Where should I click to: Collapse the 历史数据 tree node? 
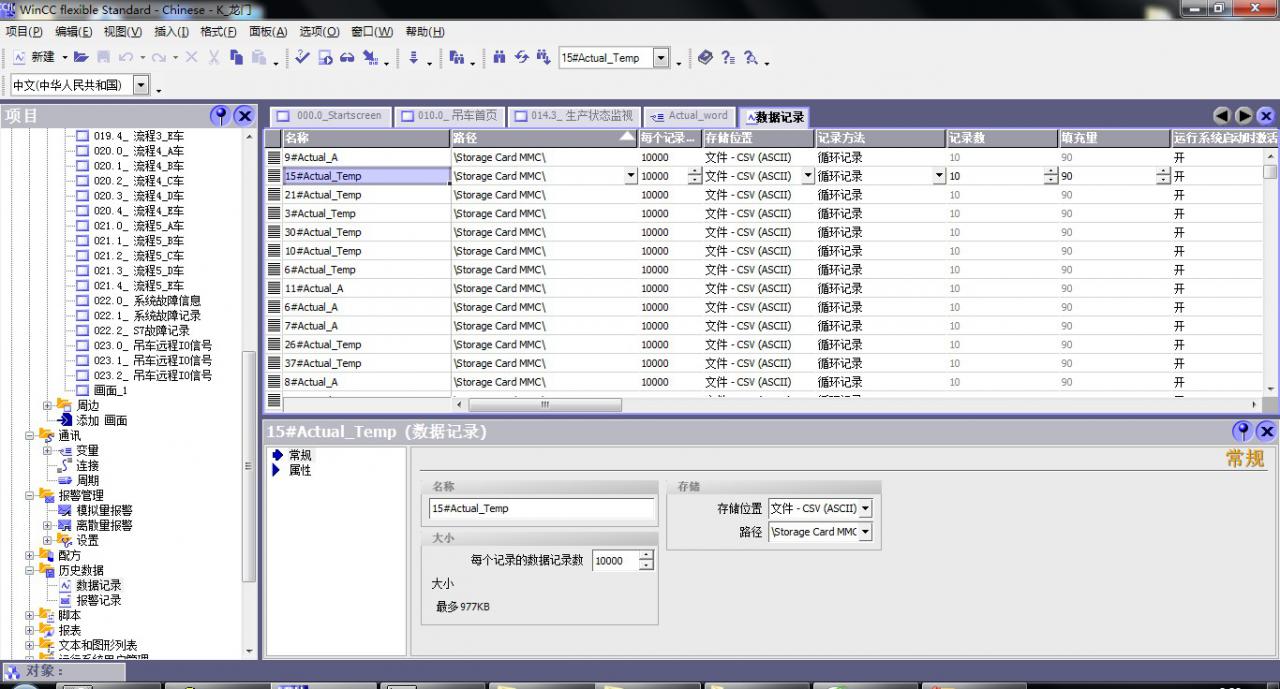(x=30, y=570)
